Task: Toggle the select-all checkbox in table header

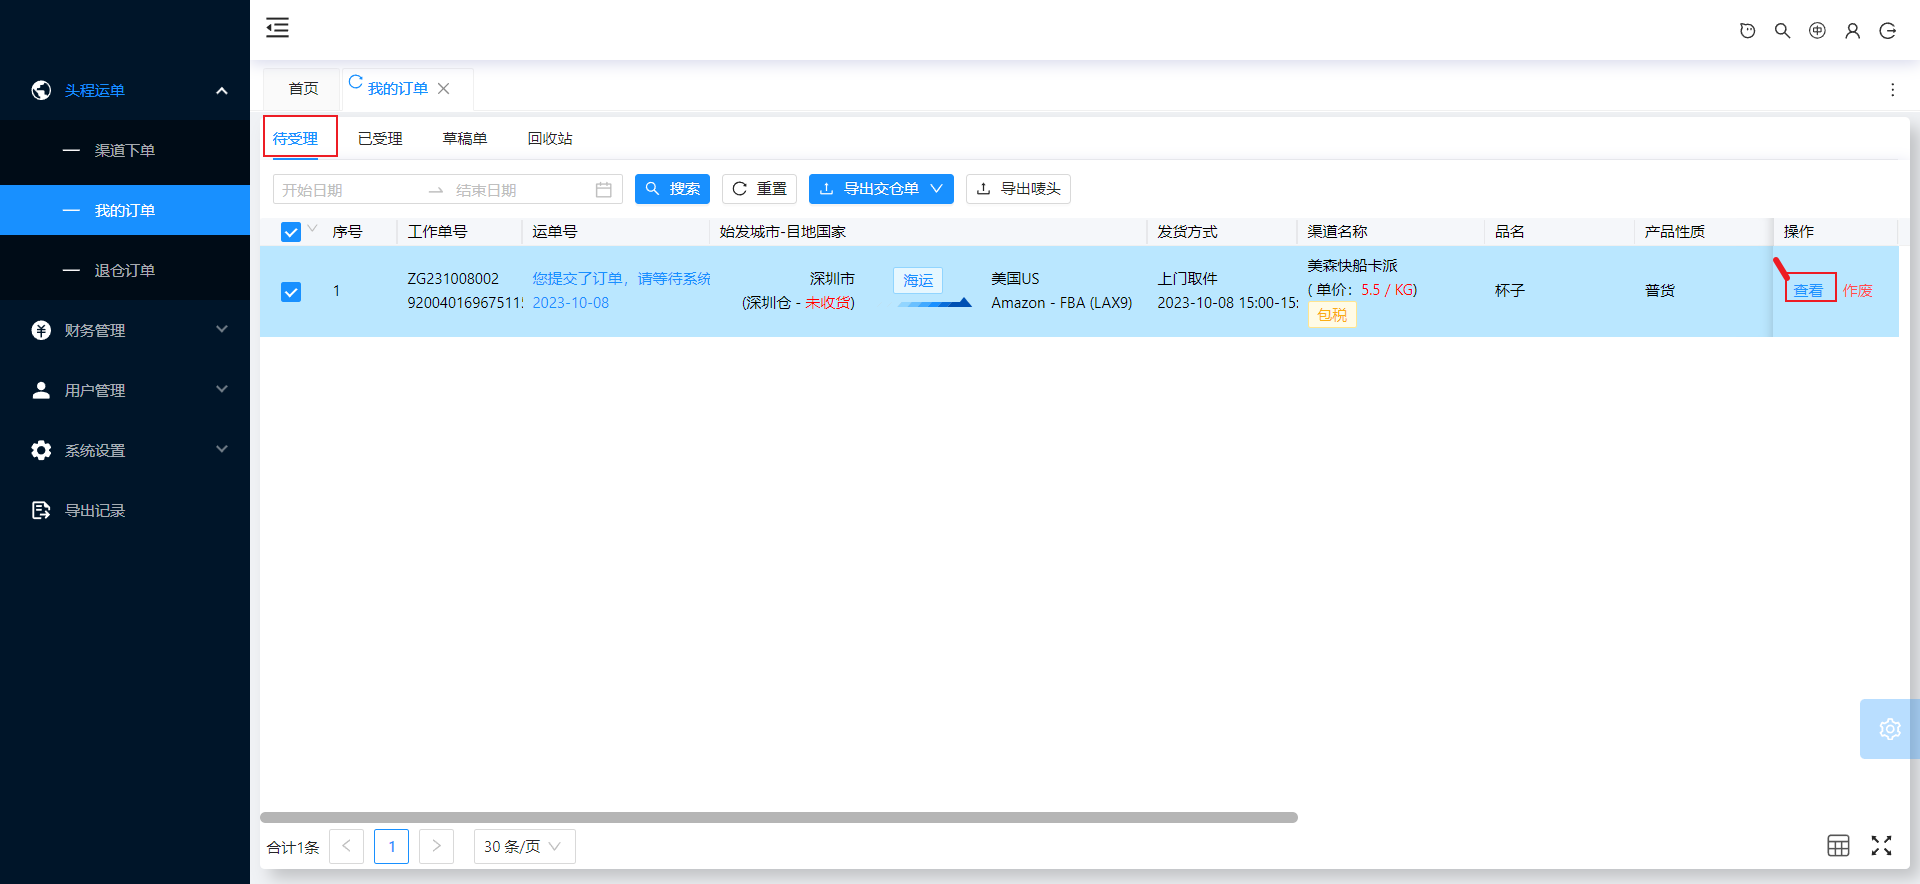Action: pyautogui.click(x=291, y=232)
